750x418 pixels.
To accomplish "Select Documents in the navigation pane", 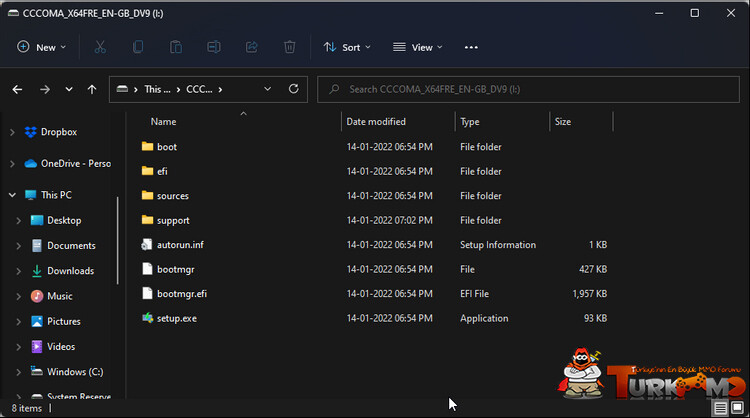I will [71, 245].
